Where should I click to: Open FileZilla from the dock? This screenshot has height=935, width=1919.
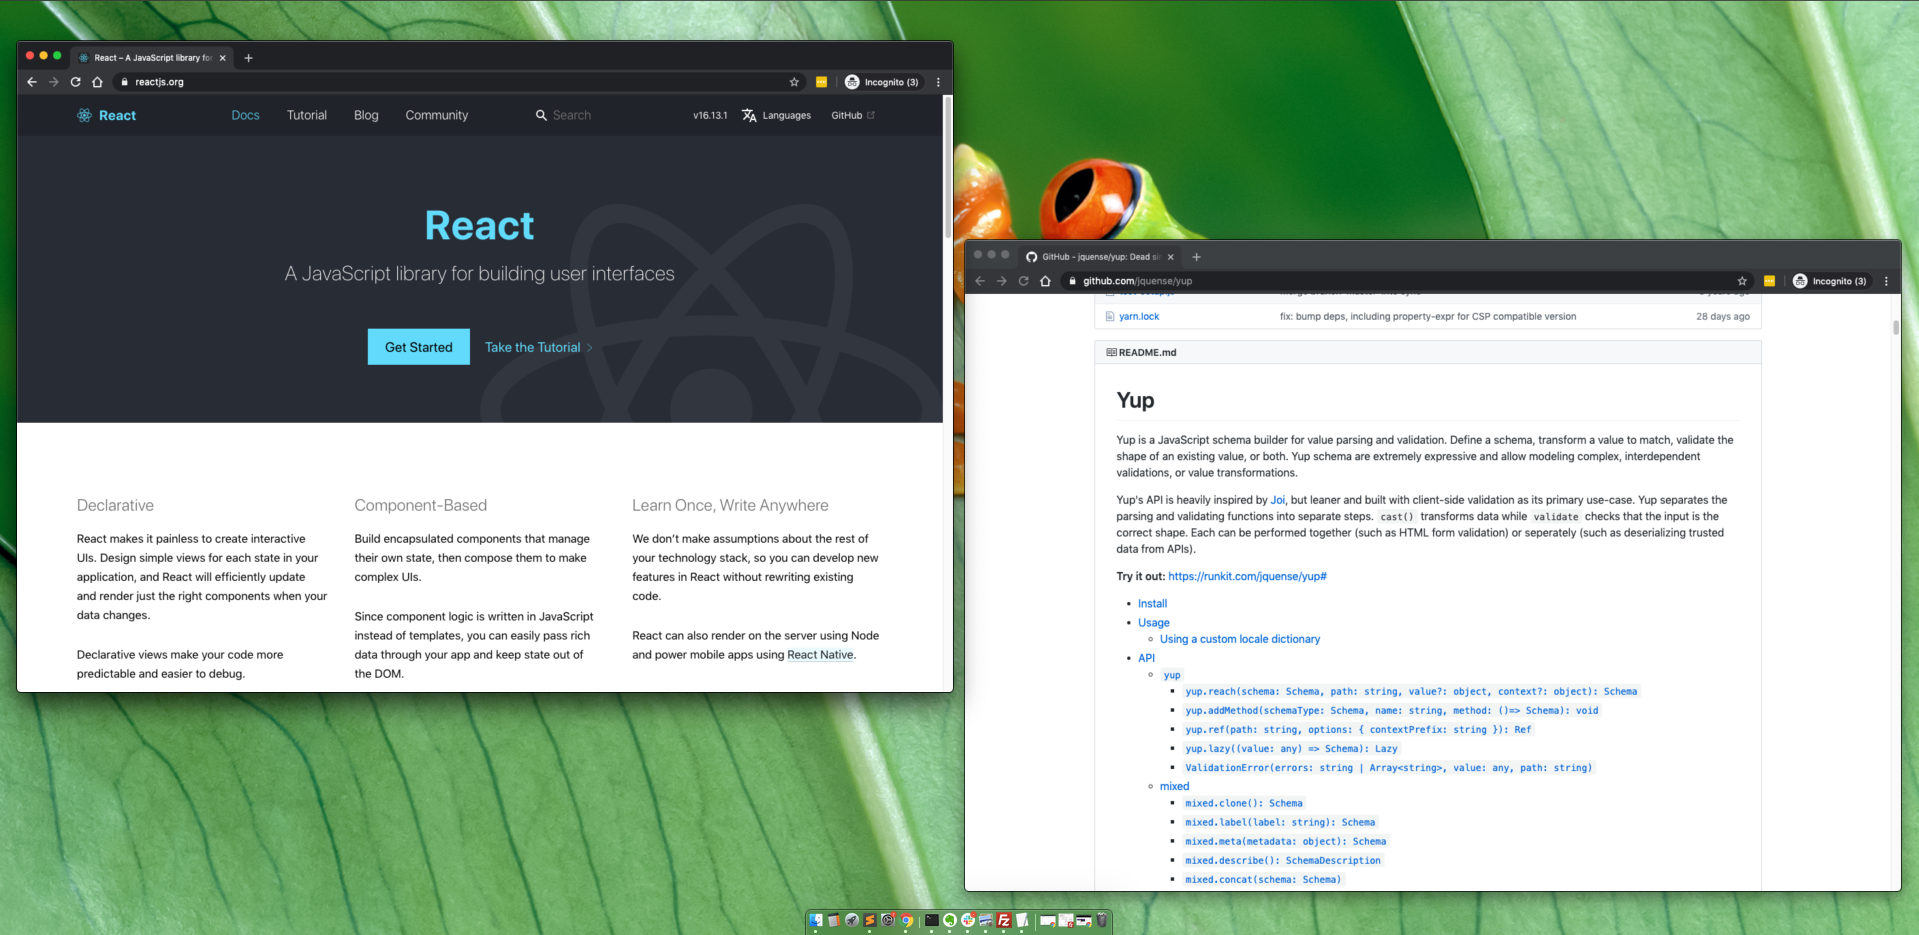coord(1004,920)
